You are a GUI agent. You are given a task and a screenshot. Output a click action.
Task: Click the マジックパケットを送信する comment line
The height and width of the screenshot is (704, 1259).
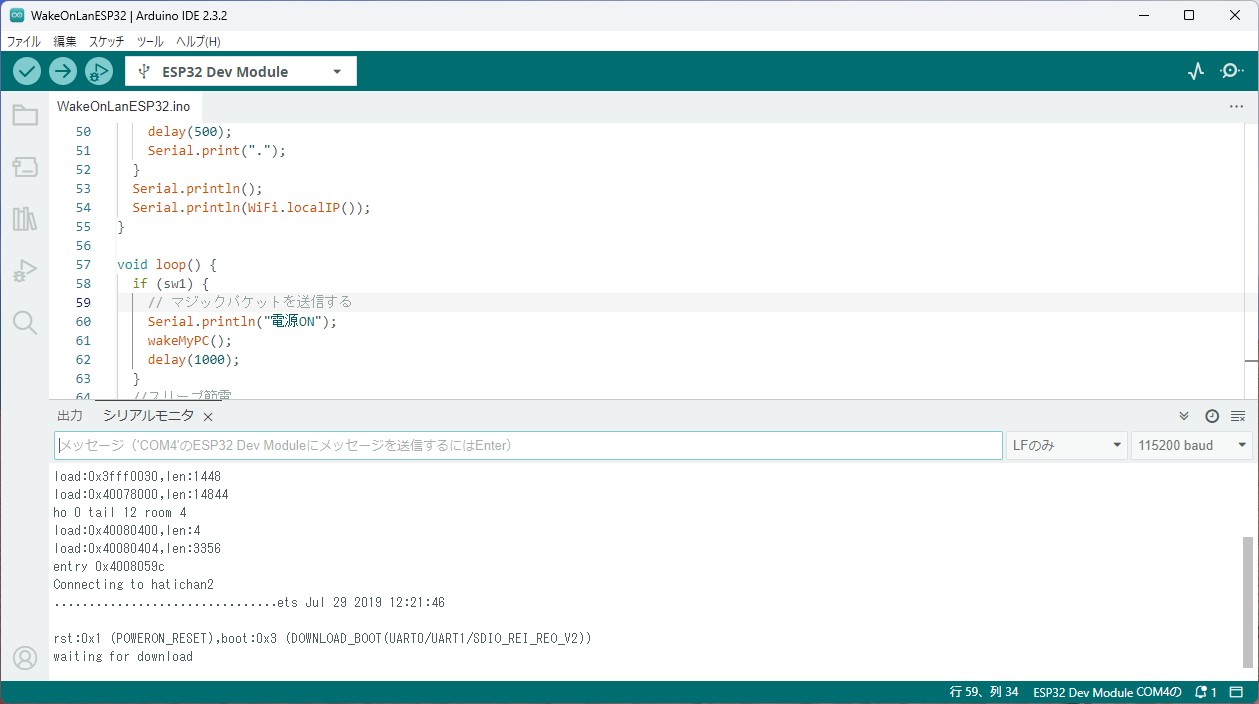pos(250,302)
